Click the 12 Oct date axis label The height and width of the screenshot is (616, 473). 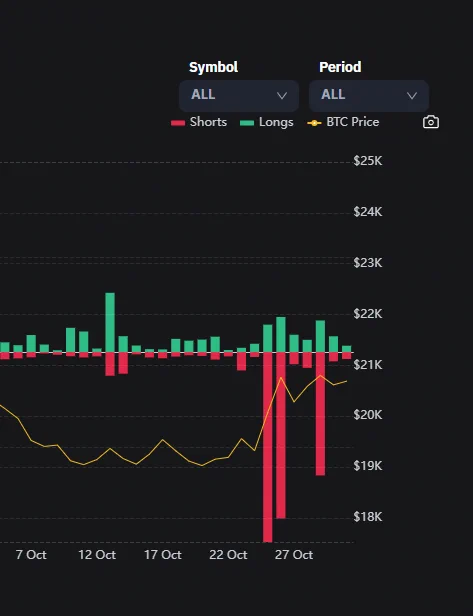click(x=97, y=555)
